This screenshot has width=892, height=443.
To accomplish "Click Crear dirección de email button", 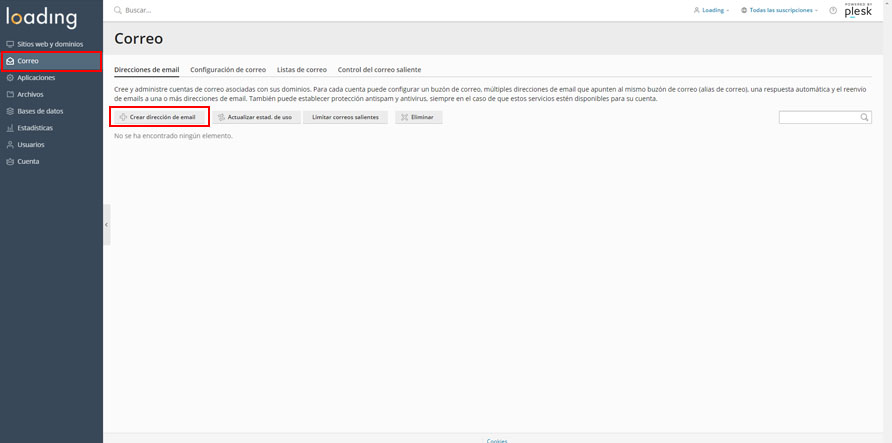I will pyautogui.click(x=159, y=117).
